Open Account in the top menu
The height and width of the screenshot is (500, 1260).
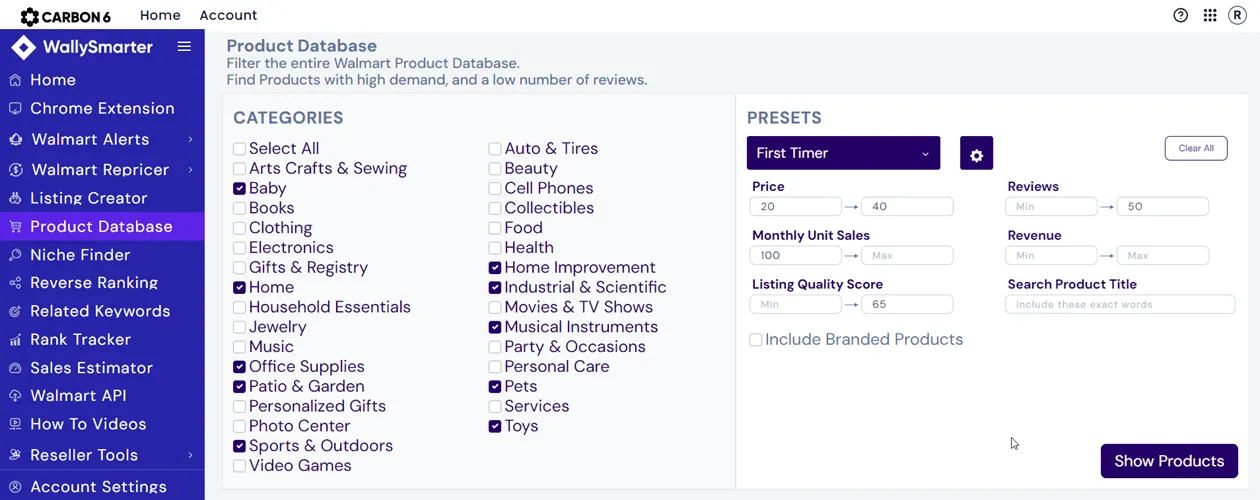click(x=228, y=15)
